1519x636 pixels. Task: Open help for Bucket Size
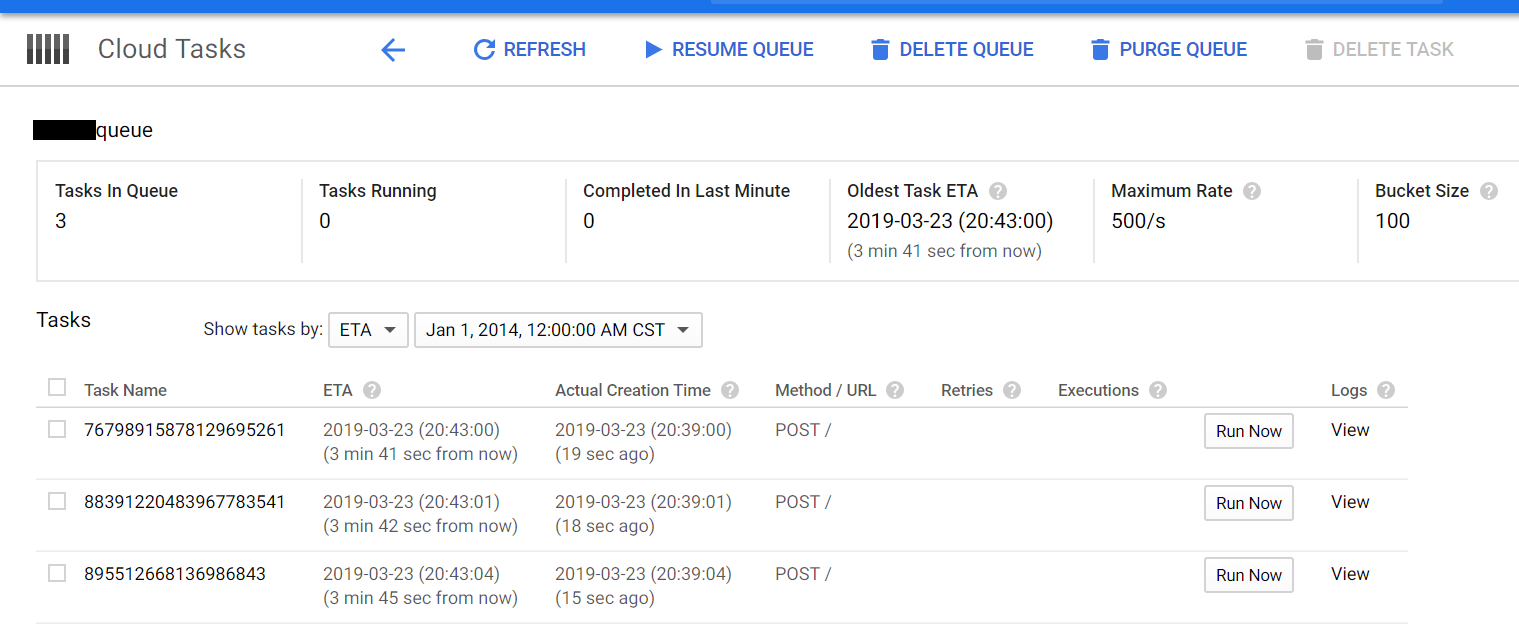click(1488, 191)
